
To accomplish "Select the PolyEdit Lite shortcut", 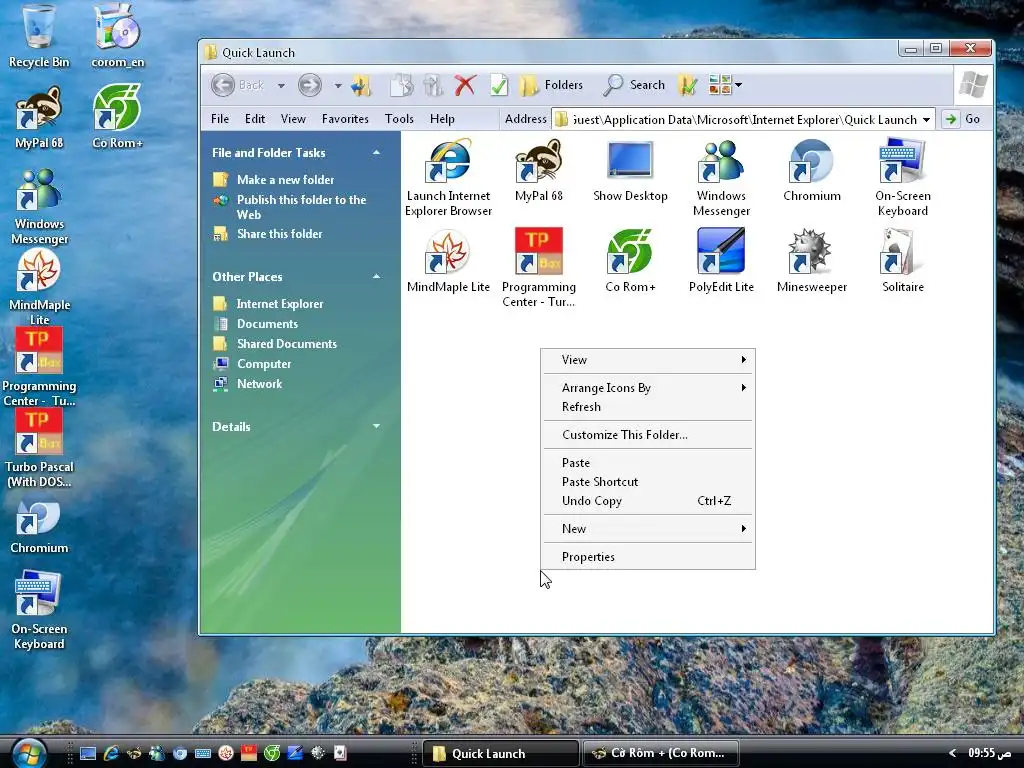I will (x=721, y=261).
